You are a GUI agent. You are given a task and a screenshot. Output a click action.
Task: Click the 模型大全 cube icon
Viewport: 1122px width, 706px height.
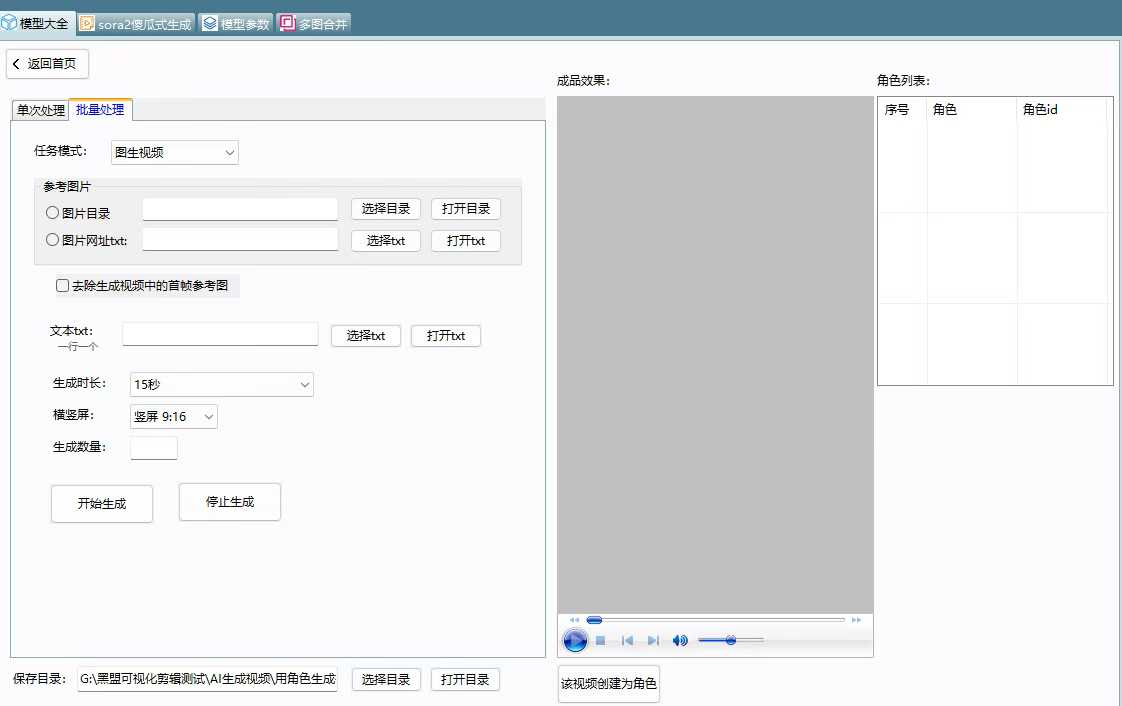point(10,21)
